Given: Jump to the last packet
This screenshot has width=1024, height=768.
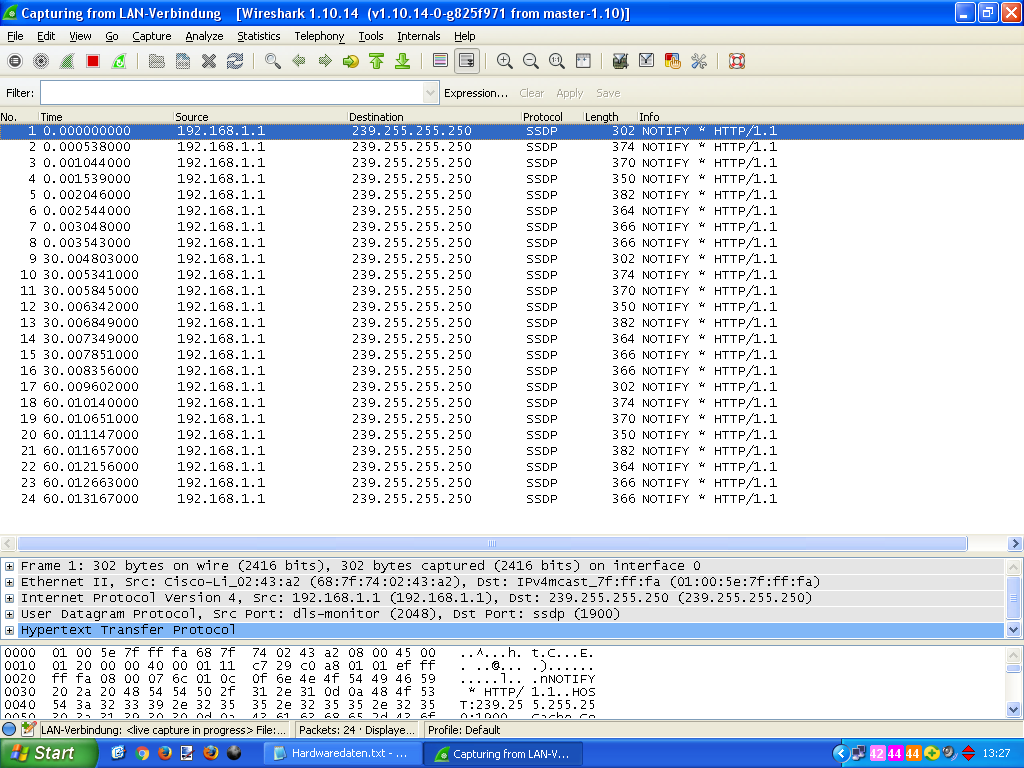Looking at the screenshot, I should [402, 61].
